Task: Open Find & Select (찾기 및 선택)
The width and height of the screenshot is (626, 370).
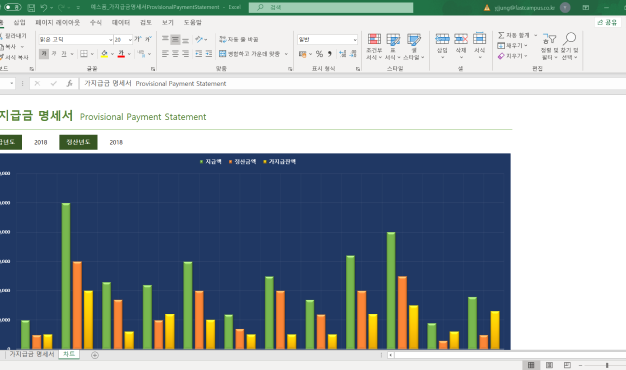Action: (x=569, y=46)
